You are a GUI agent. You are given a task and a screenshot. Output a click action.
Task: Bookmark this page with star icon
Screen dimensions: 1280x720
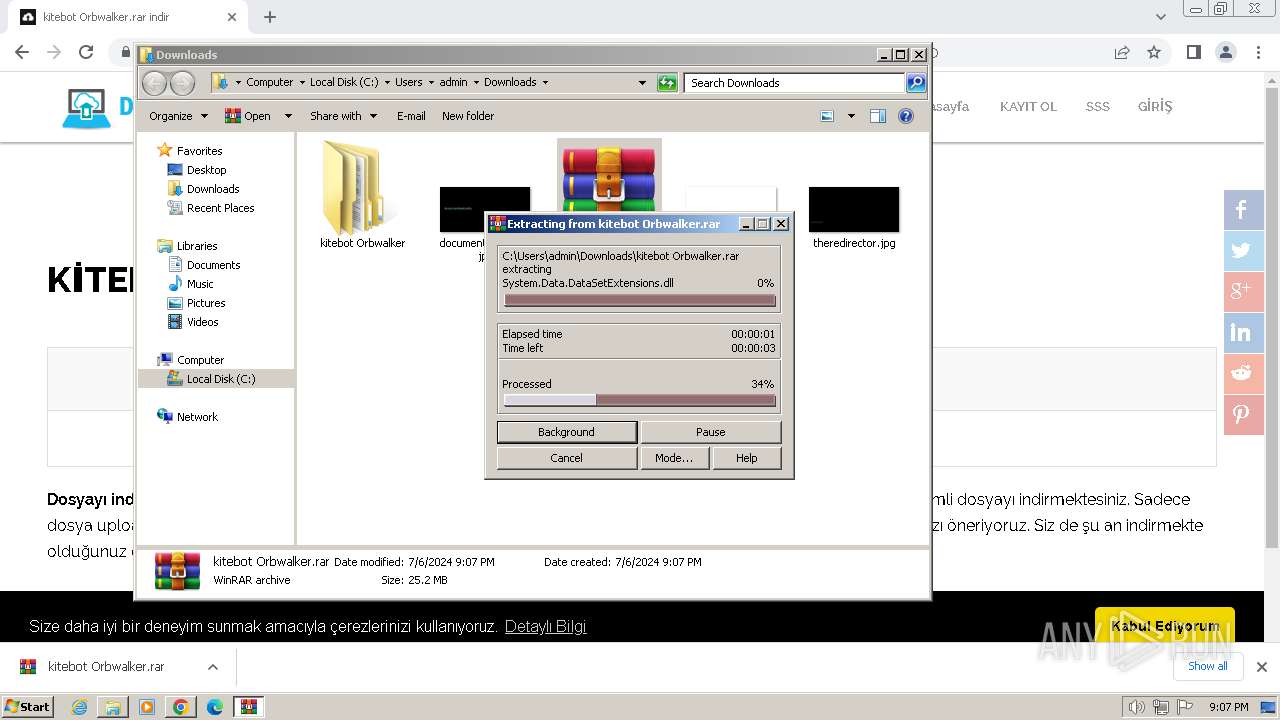click(x=1154, y=52)
